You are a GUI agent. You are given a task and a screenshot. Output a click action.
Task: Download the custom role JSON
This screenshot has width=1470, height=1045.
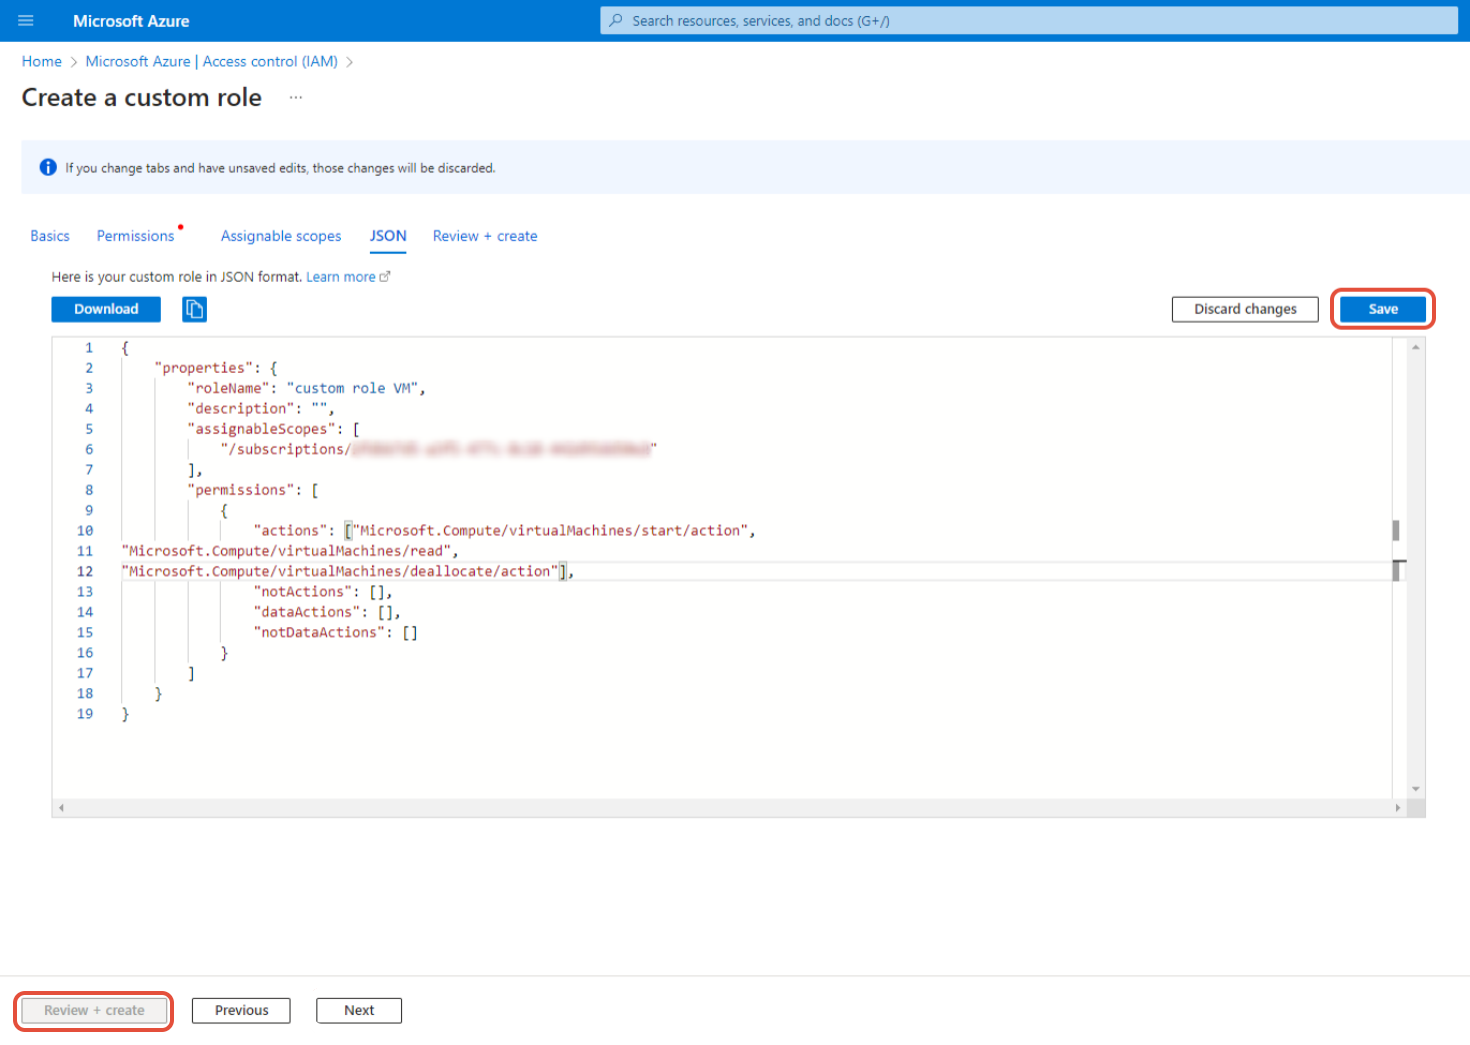pyautogui.click(x=106, y=309)
